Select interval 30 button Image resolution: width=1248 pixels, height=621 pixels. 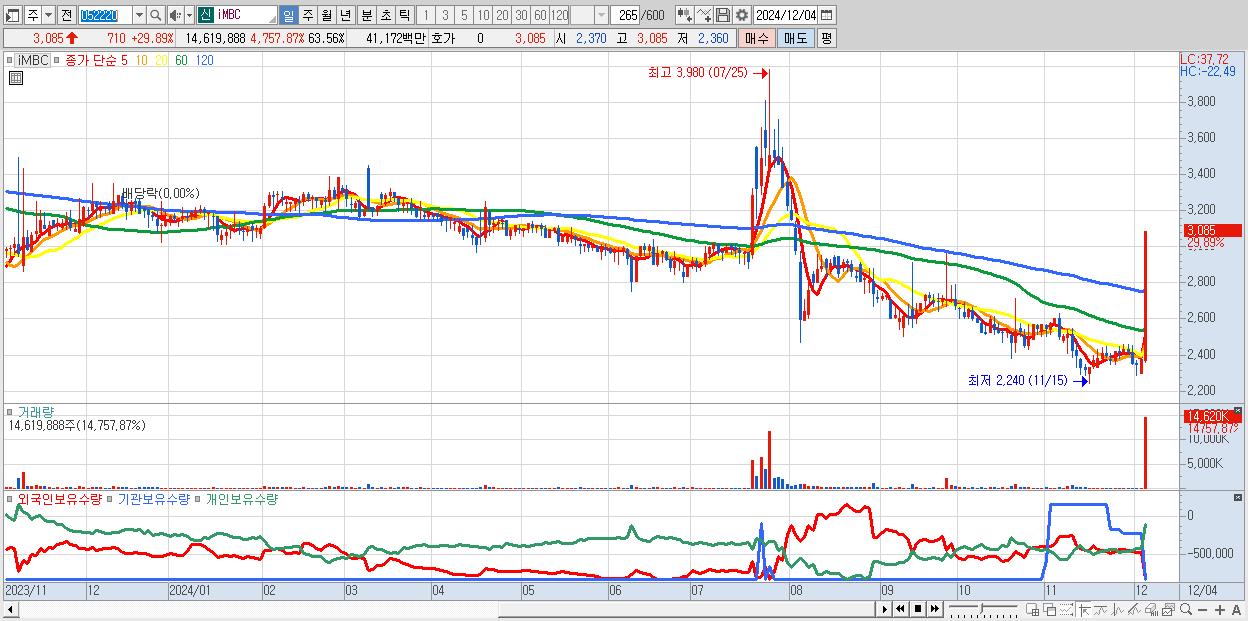click(521, 15)
